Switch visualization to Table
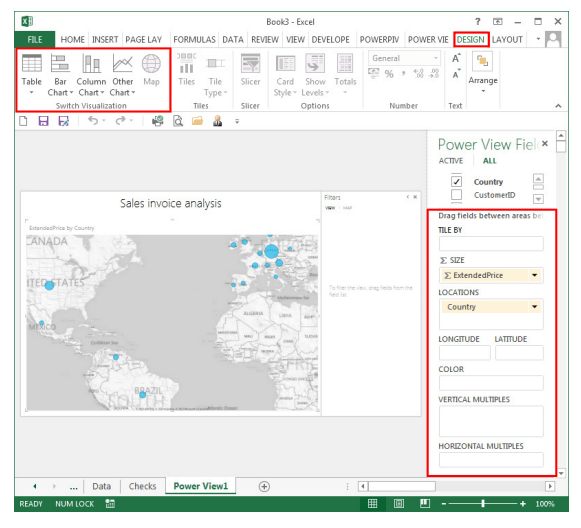The image size is (581, 528). pos(31,74)
